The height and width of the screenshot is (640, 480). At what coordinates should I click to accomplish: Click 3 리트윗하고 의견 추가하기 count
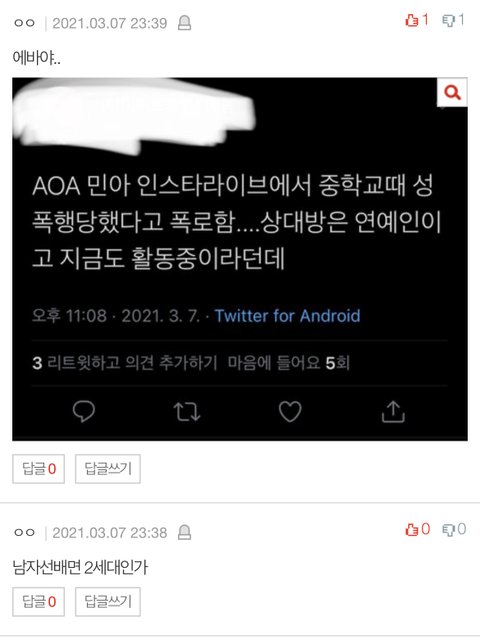[124, 362]
